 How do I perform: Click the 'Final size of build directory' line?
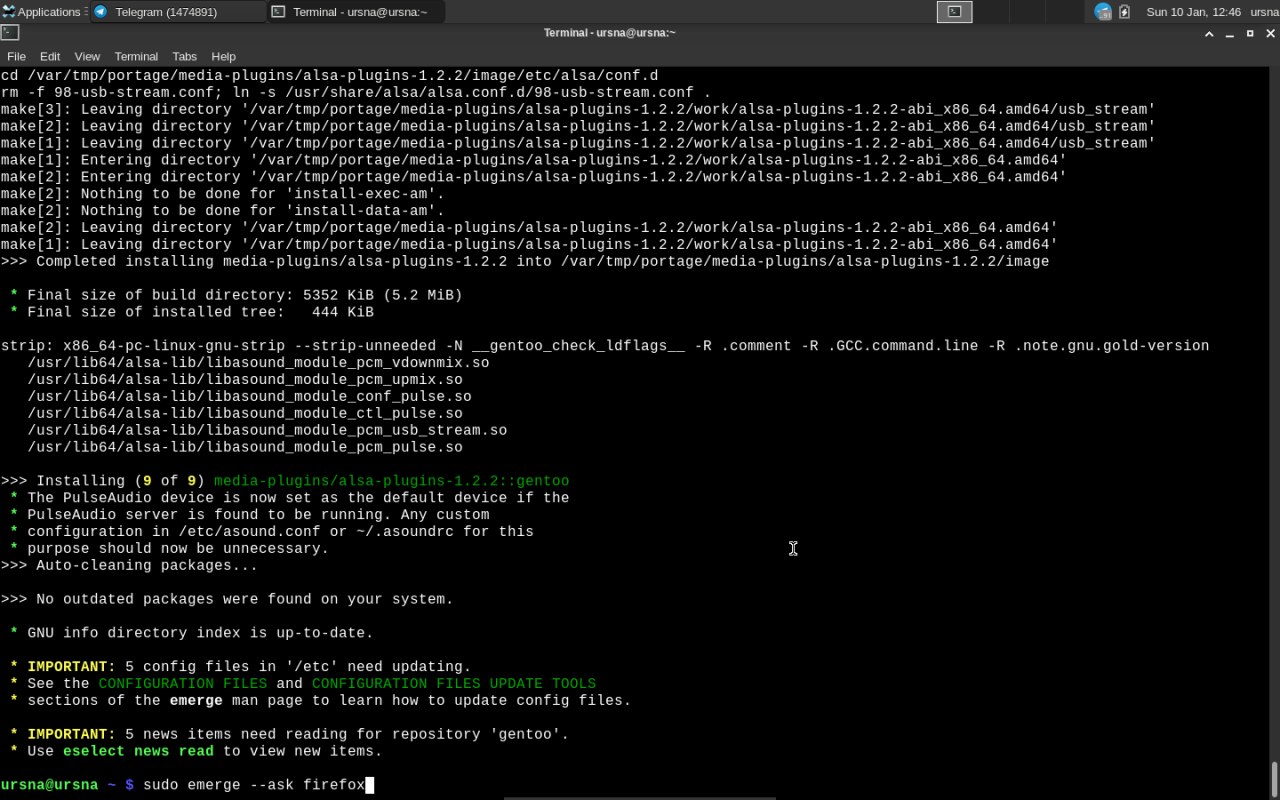[236, 295]
